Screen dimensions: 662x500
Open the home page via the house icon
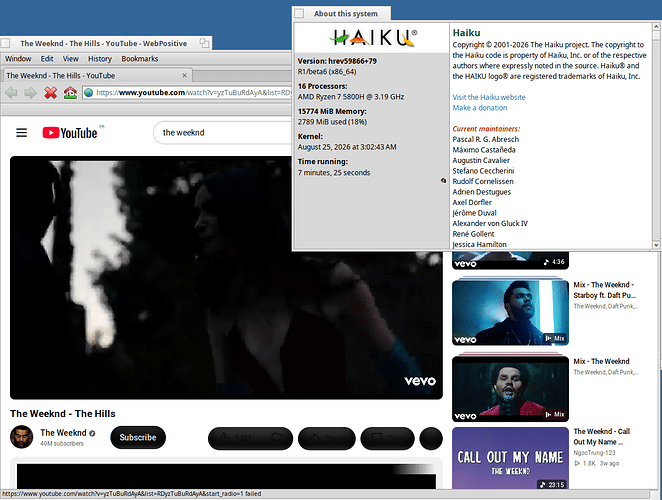point(70,92)
